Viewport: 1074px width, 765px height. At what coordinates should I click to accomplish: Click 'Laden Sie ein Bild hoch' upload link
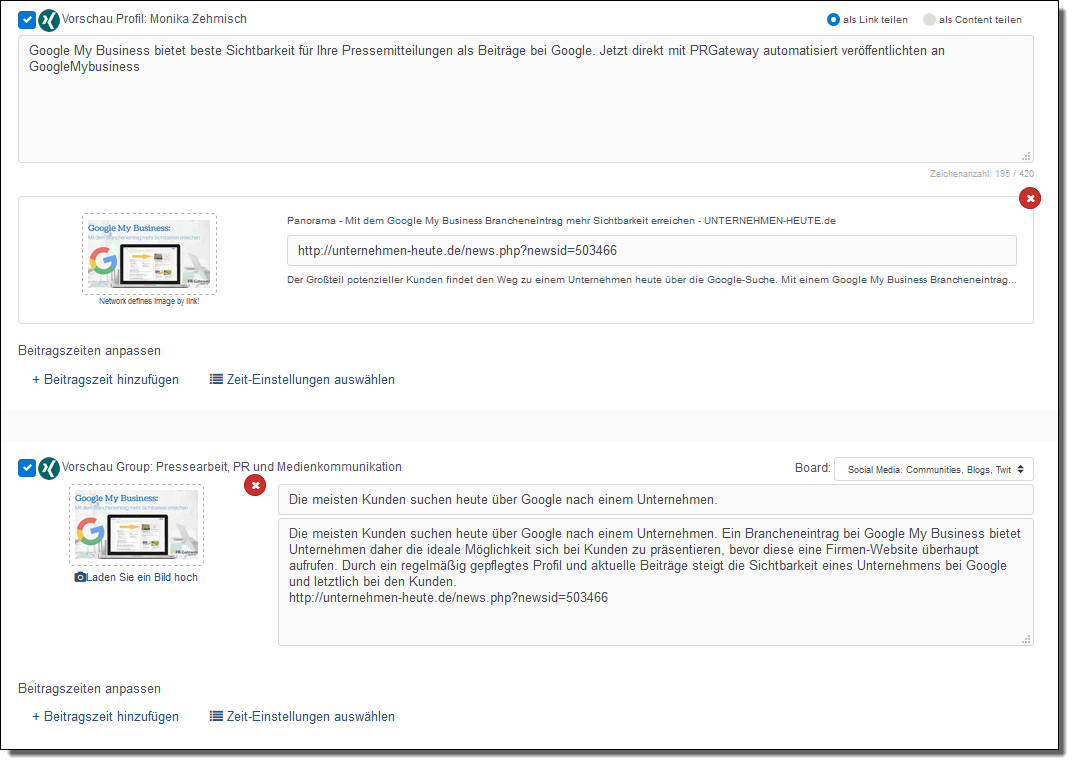[142, 577]
